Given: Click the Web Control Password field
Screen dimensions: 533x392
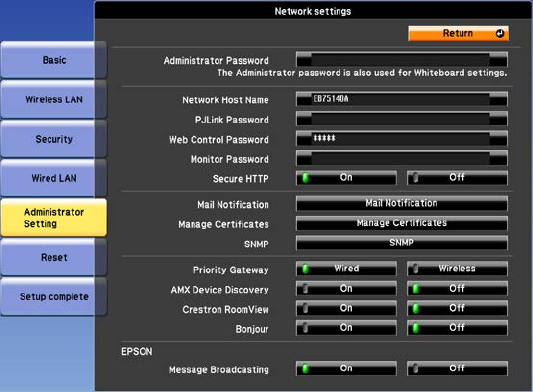Looking at the screenshot, I should pos(402,138).
